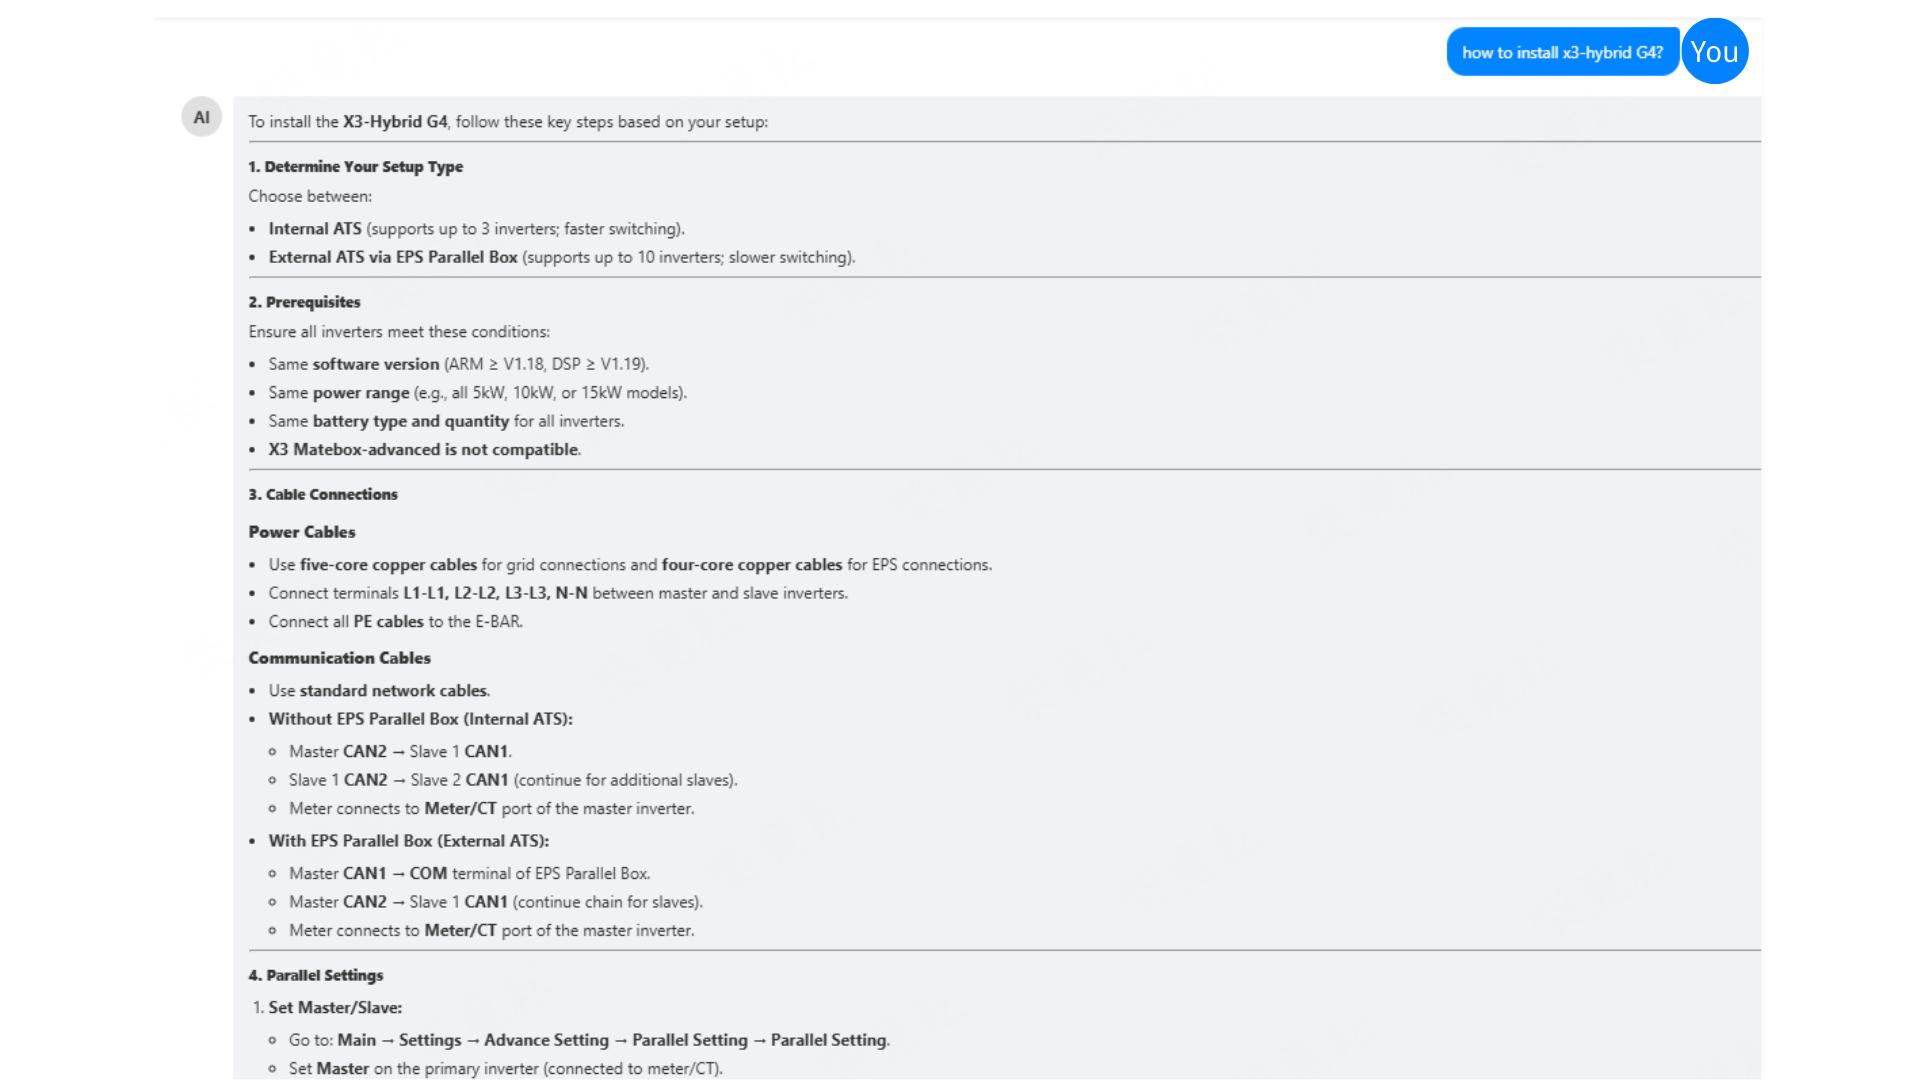Click "Without EPS Parallel Box (Internal ATS)" item
The width and height of the screenshot is (1920, 1080).
pyautogui.click(x=420, y=719)
